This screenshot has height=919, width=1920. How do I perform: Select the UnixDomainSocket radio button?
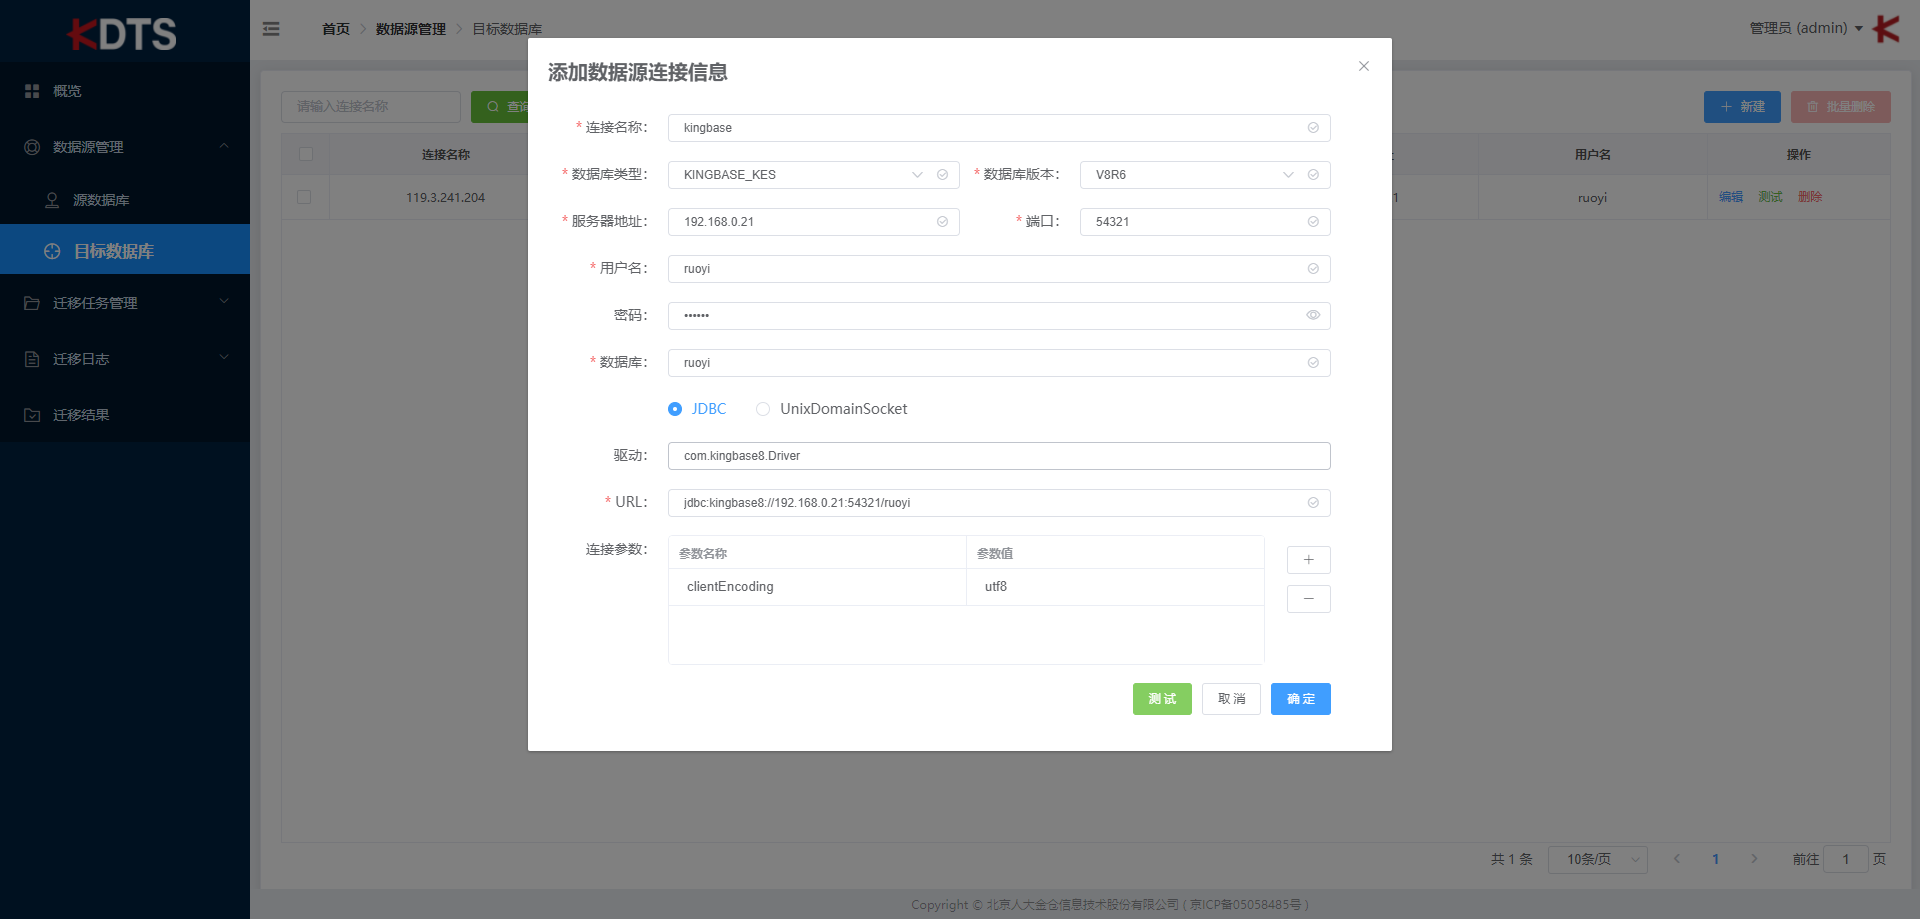click(763, 409)
